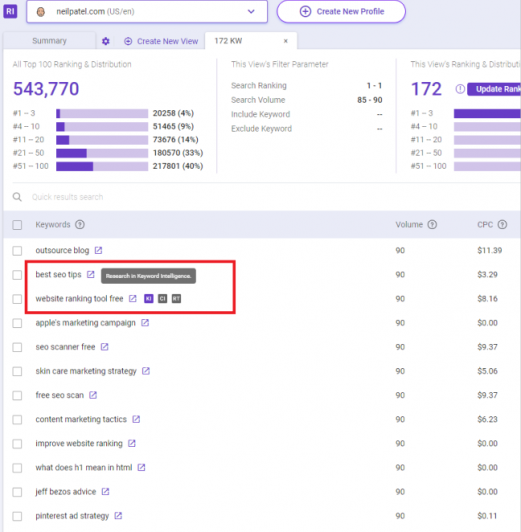The height and width of the screenshot is (532, 521).
Task: Click the 'outsource blog' keyword
Action: pos(62,250)
